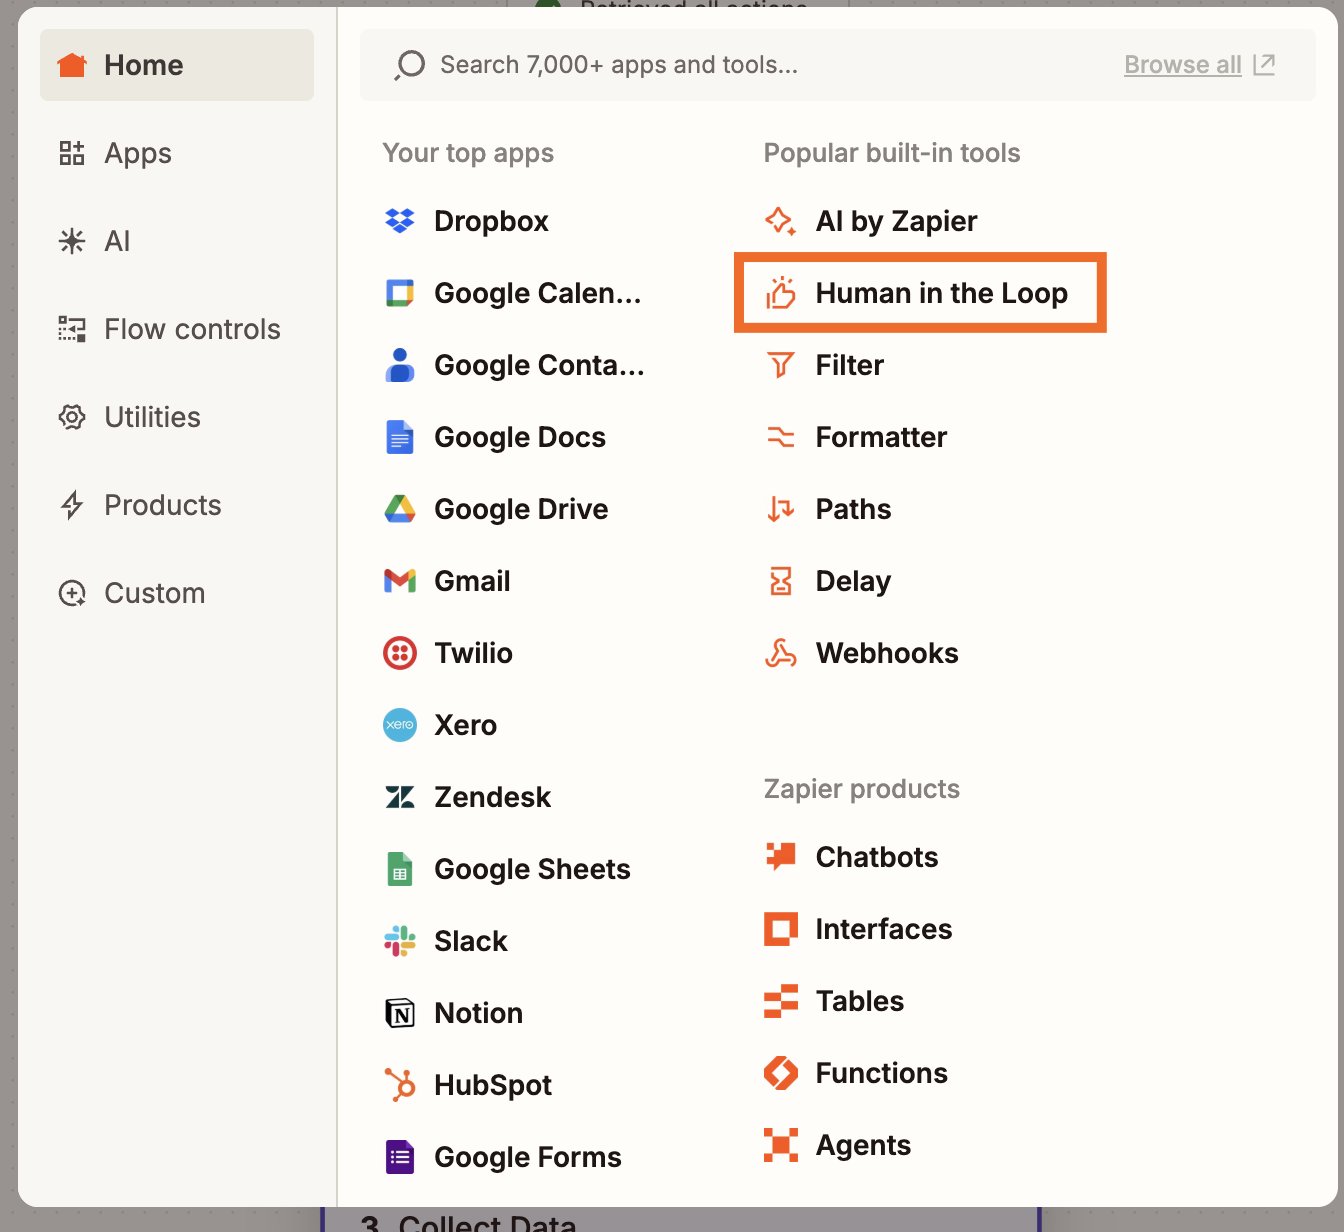Select the Google Sheets app name
The image size is (1344, 1232).
[x=532, y=869]
